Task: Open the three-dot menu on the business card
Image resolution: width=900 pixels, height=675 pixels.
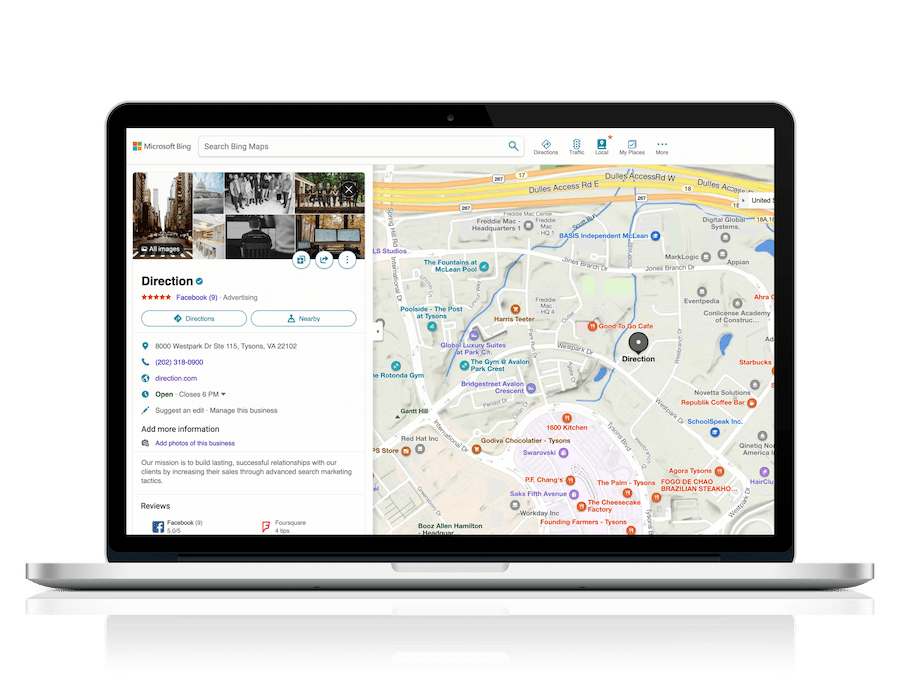Action: click(x=347, y=259)
